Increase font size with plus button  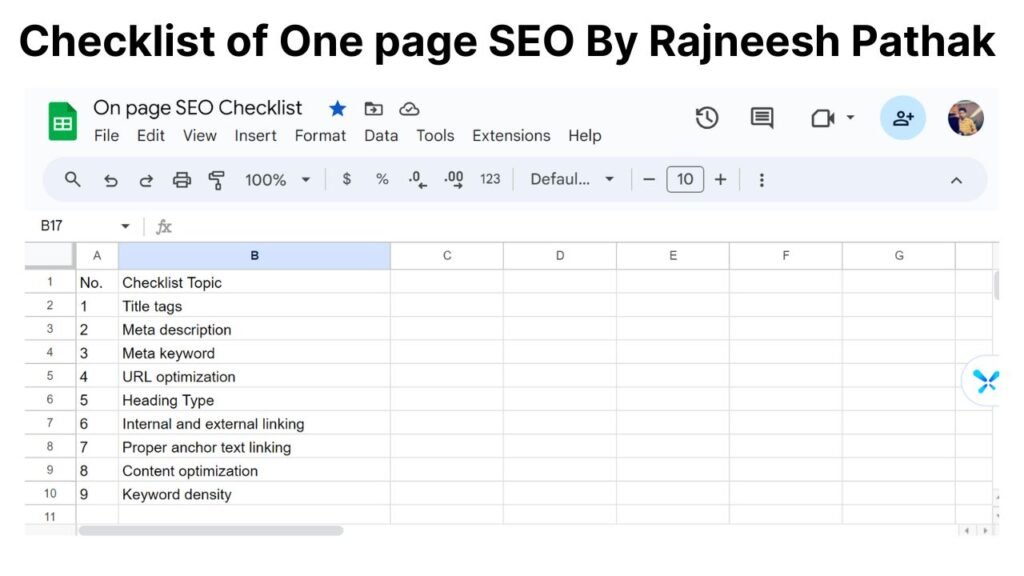pyautogui.click(x=720, y=179)
